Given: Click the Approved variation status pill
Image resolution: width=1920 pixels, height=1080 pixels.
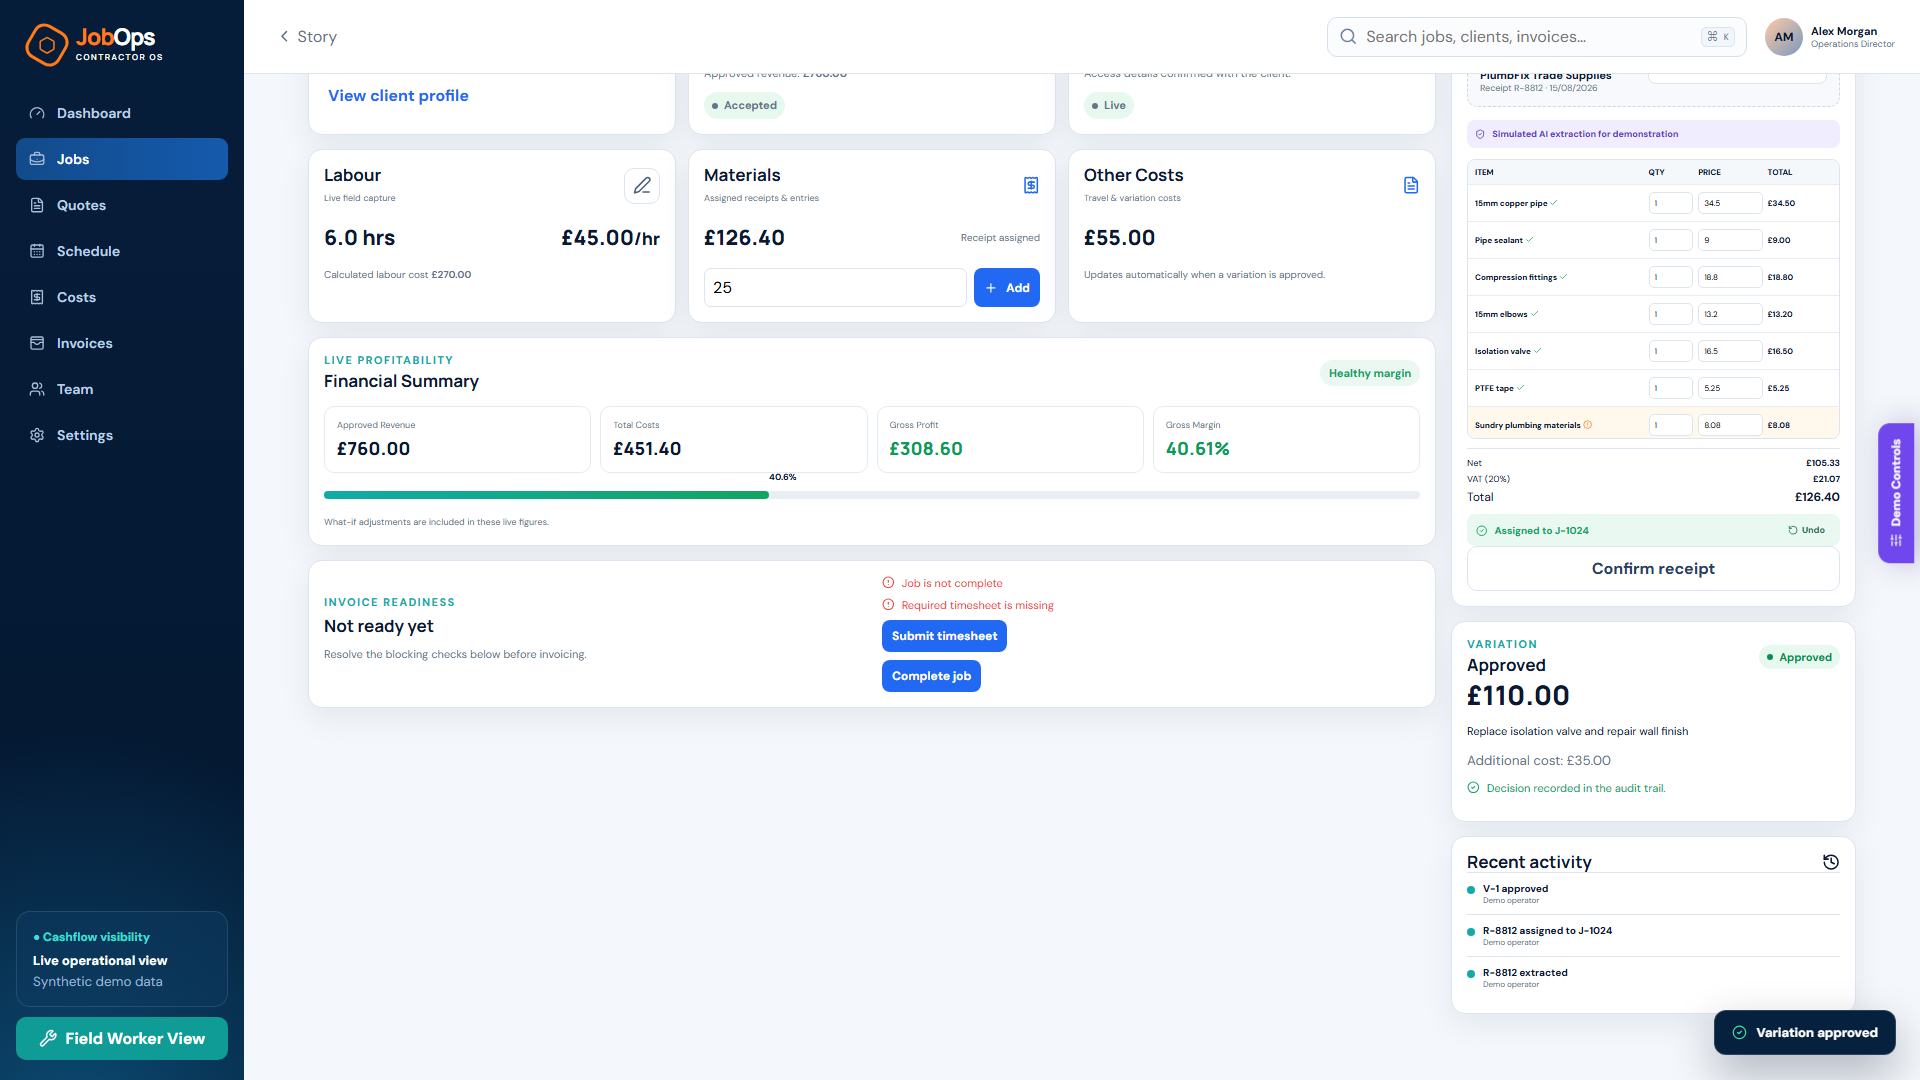Looking at the screenshot, I should pos(1799,657).
